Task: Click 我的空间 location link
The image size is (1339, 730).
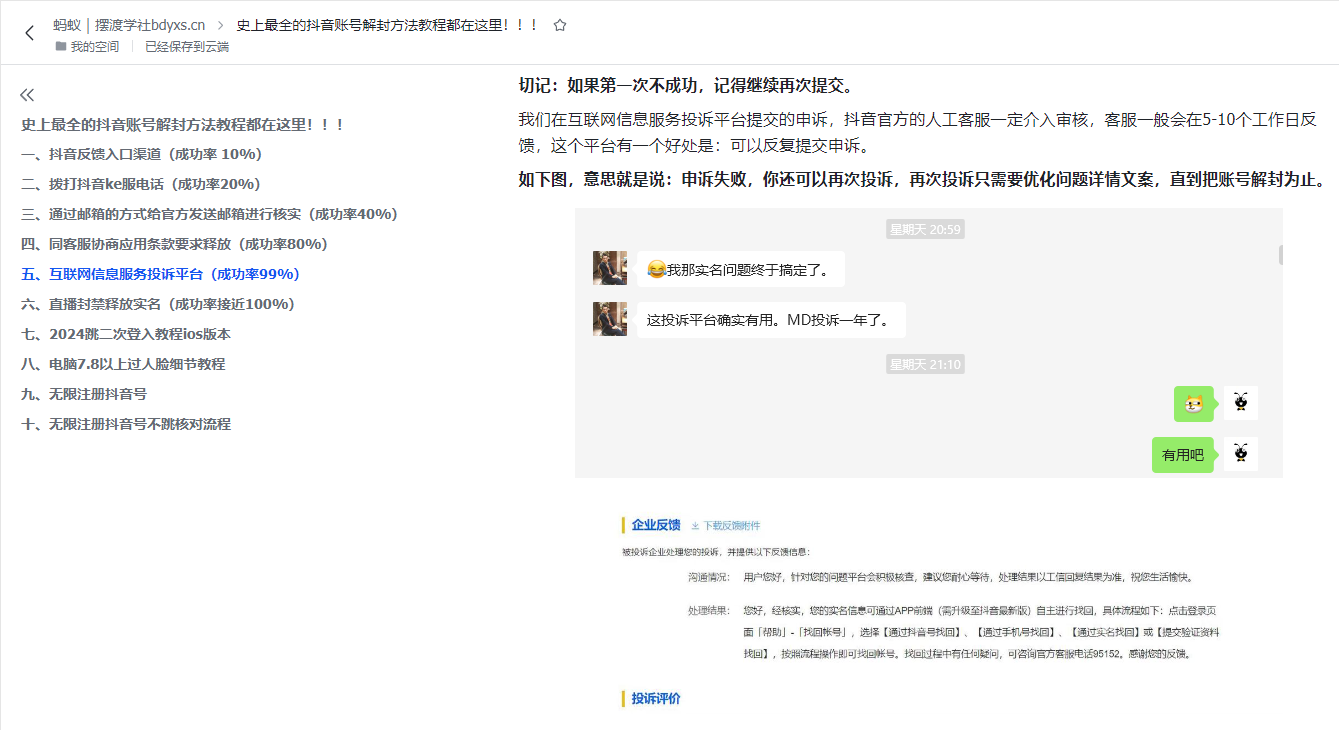Action: (95, 46)
